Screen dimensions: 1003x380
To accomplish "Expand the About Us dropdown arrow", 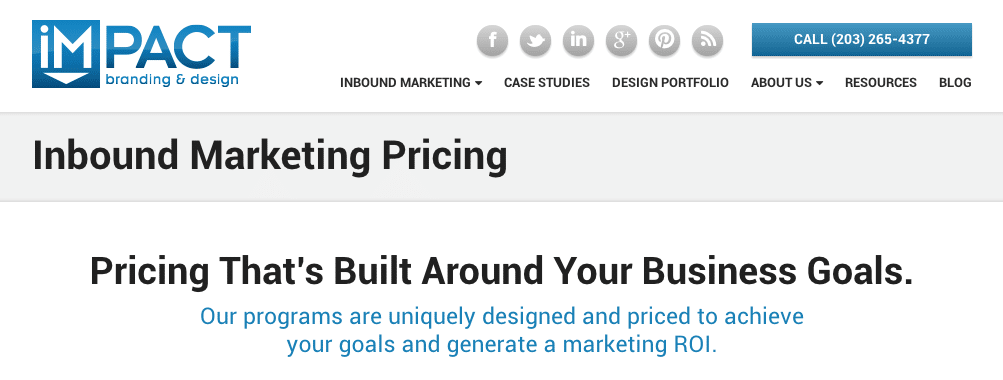I will coord(819,83).
